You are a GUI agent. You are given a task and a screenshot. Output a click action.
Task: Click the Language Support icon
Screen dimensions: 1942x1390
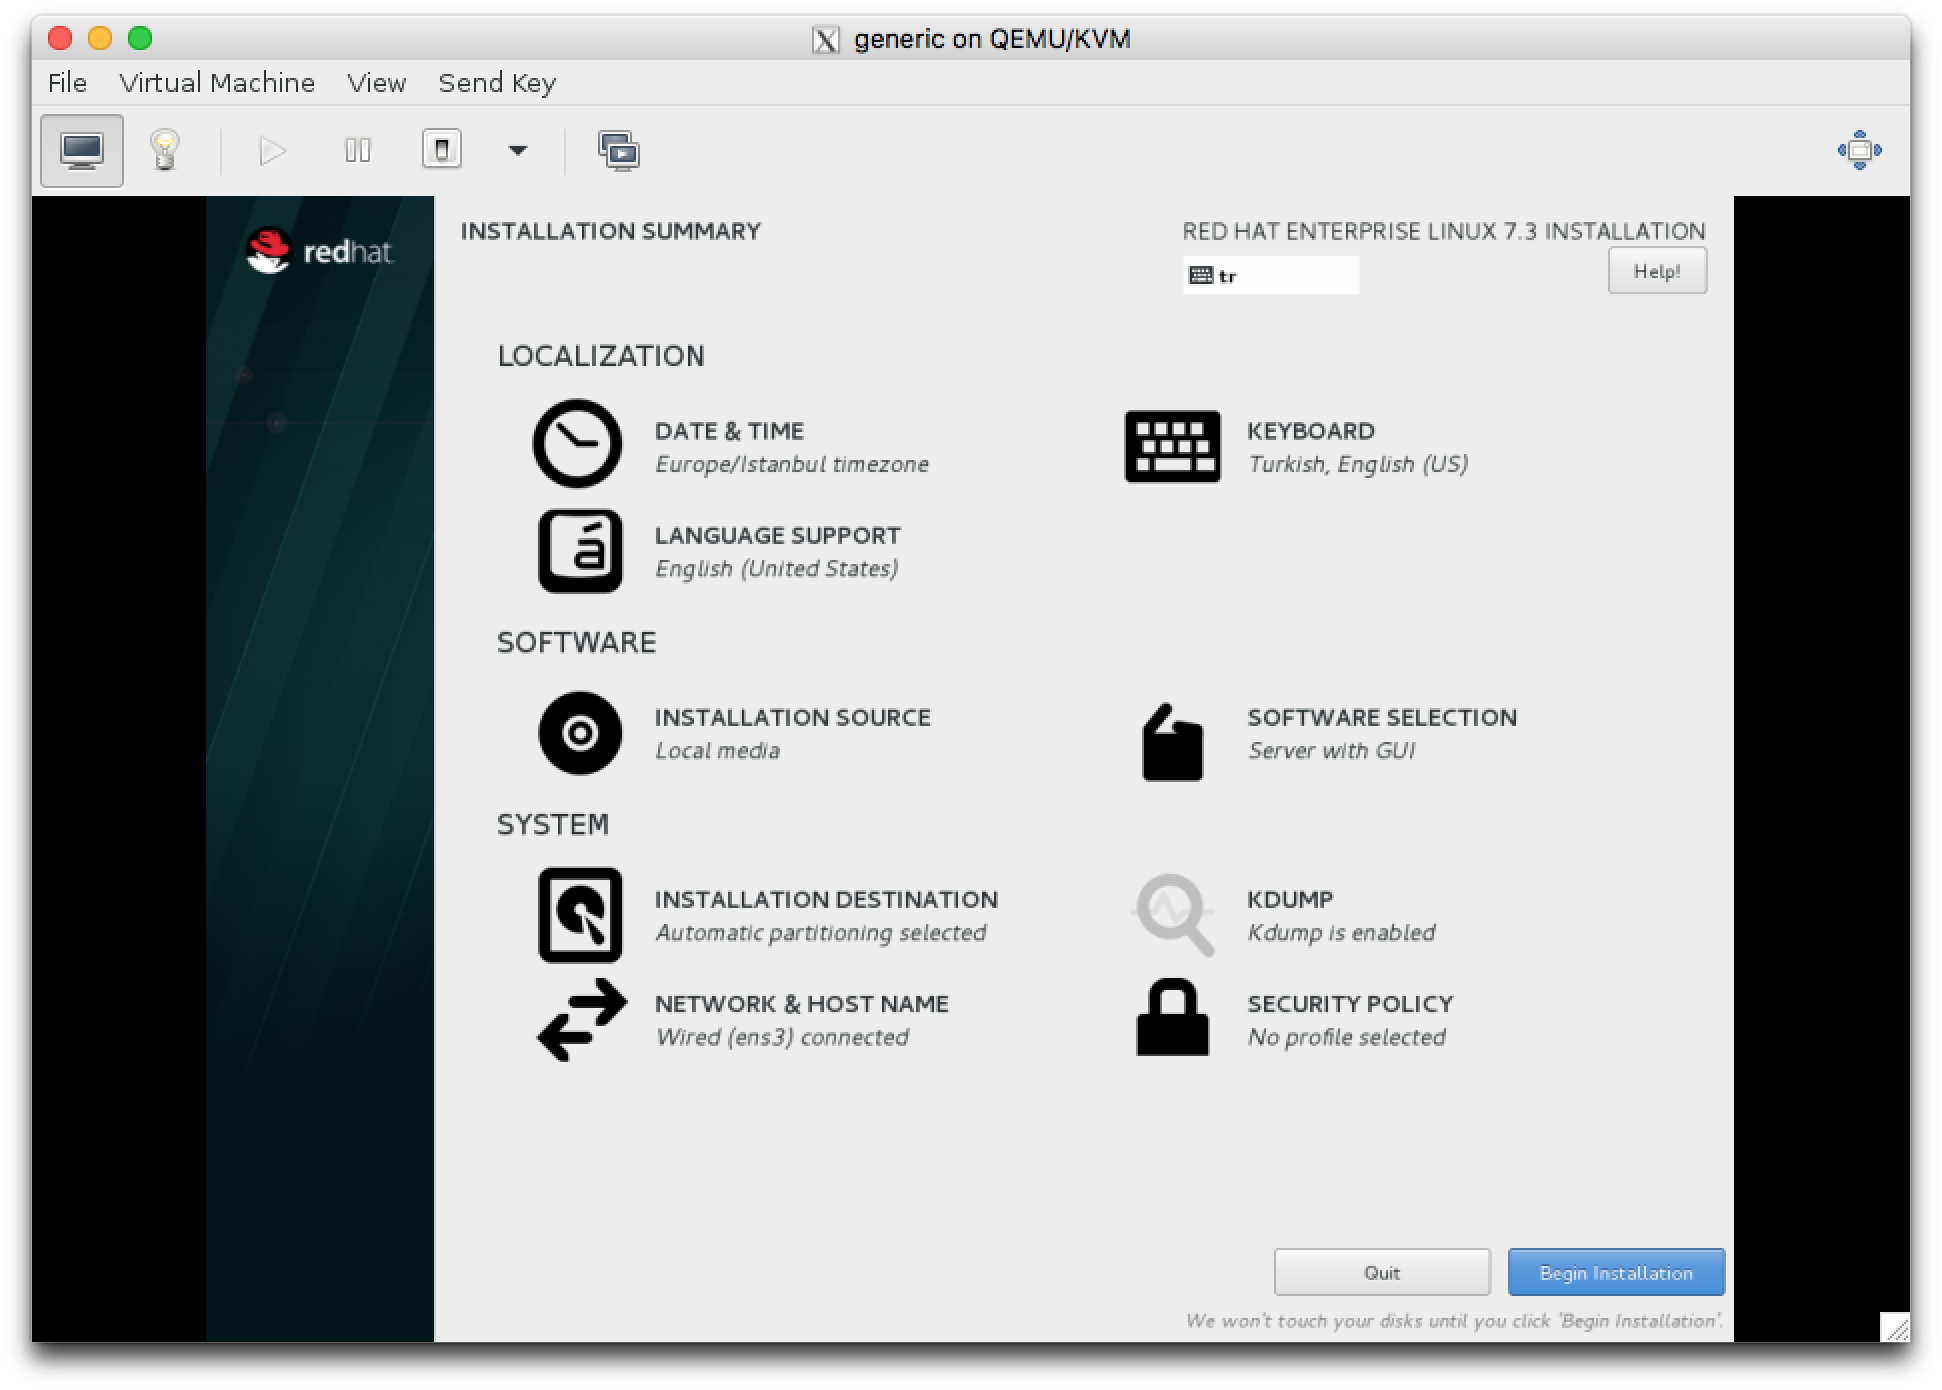578,551
